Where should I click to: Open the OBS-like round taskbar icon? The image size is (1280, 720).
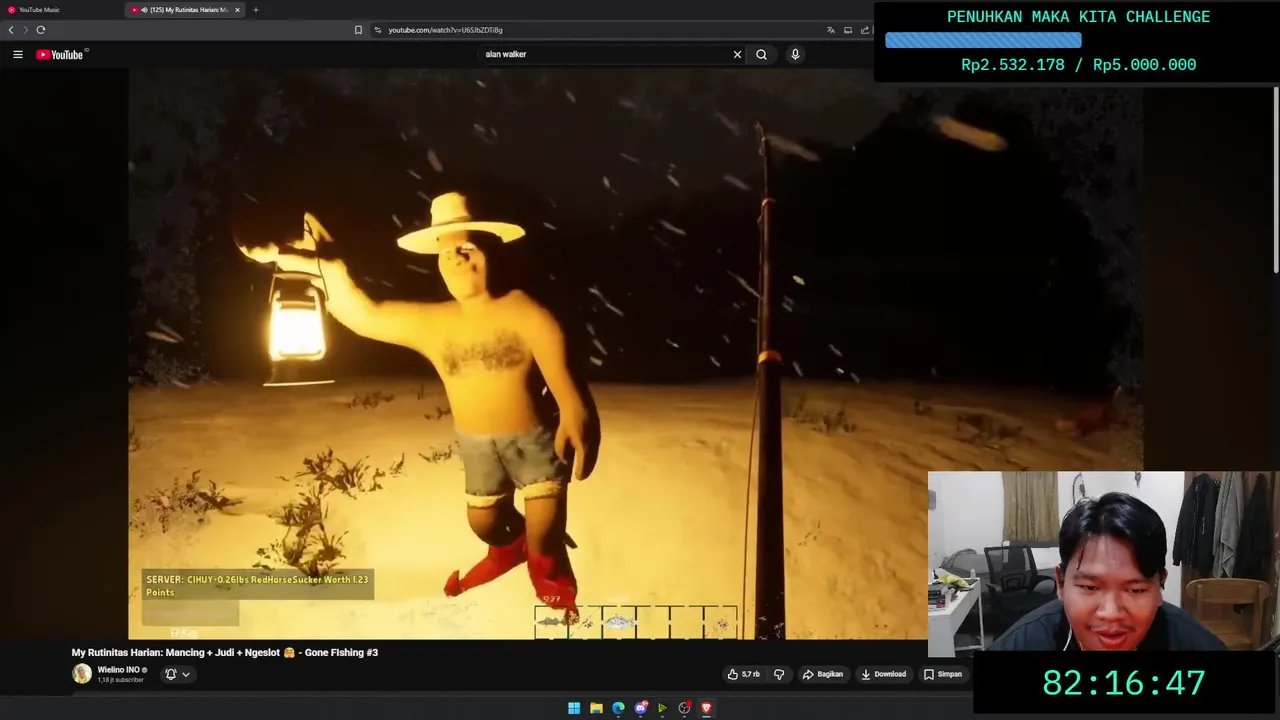click(684, 708)
